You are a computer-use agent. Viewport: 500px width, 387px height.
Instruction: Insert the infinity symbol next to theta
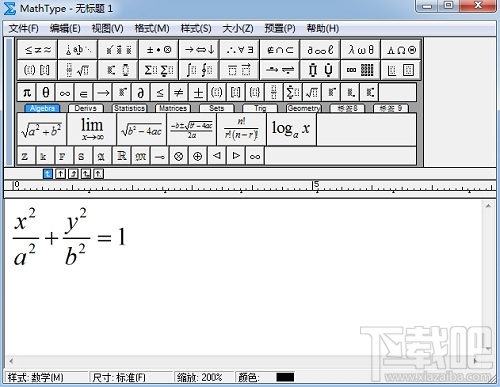coord(65,92)
